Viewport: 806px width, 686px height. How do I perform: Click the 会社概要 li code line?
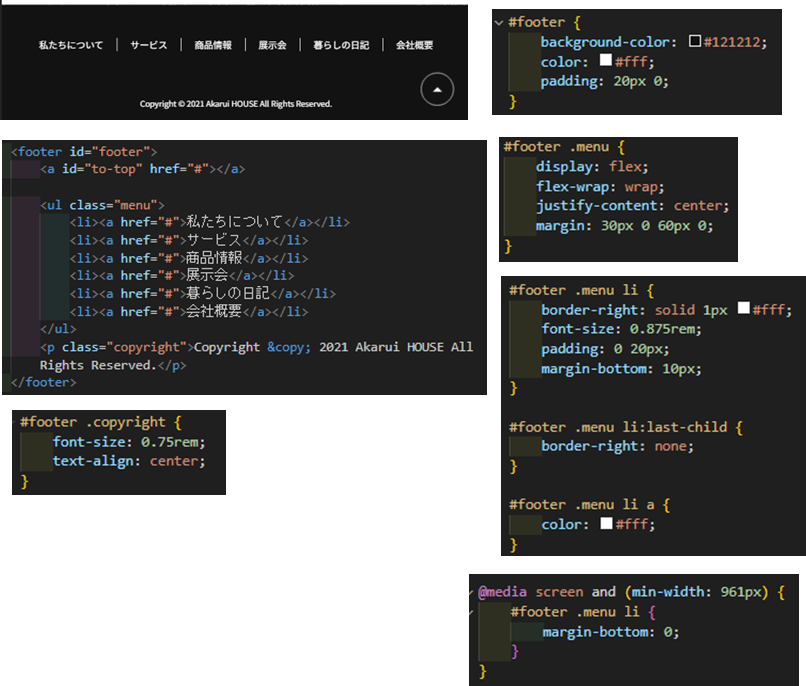click(x=189, y=311)
